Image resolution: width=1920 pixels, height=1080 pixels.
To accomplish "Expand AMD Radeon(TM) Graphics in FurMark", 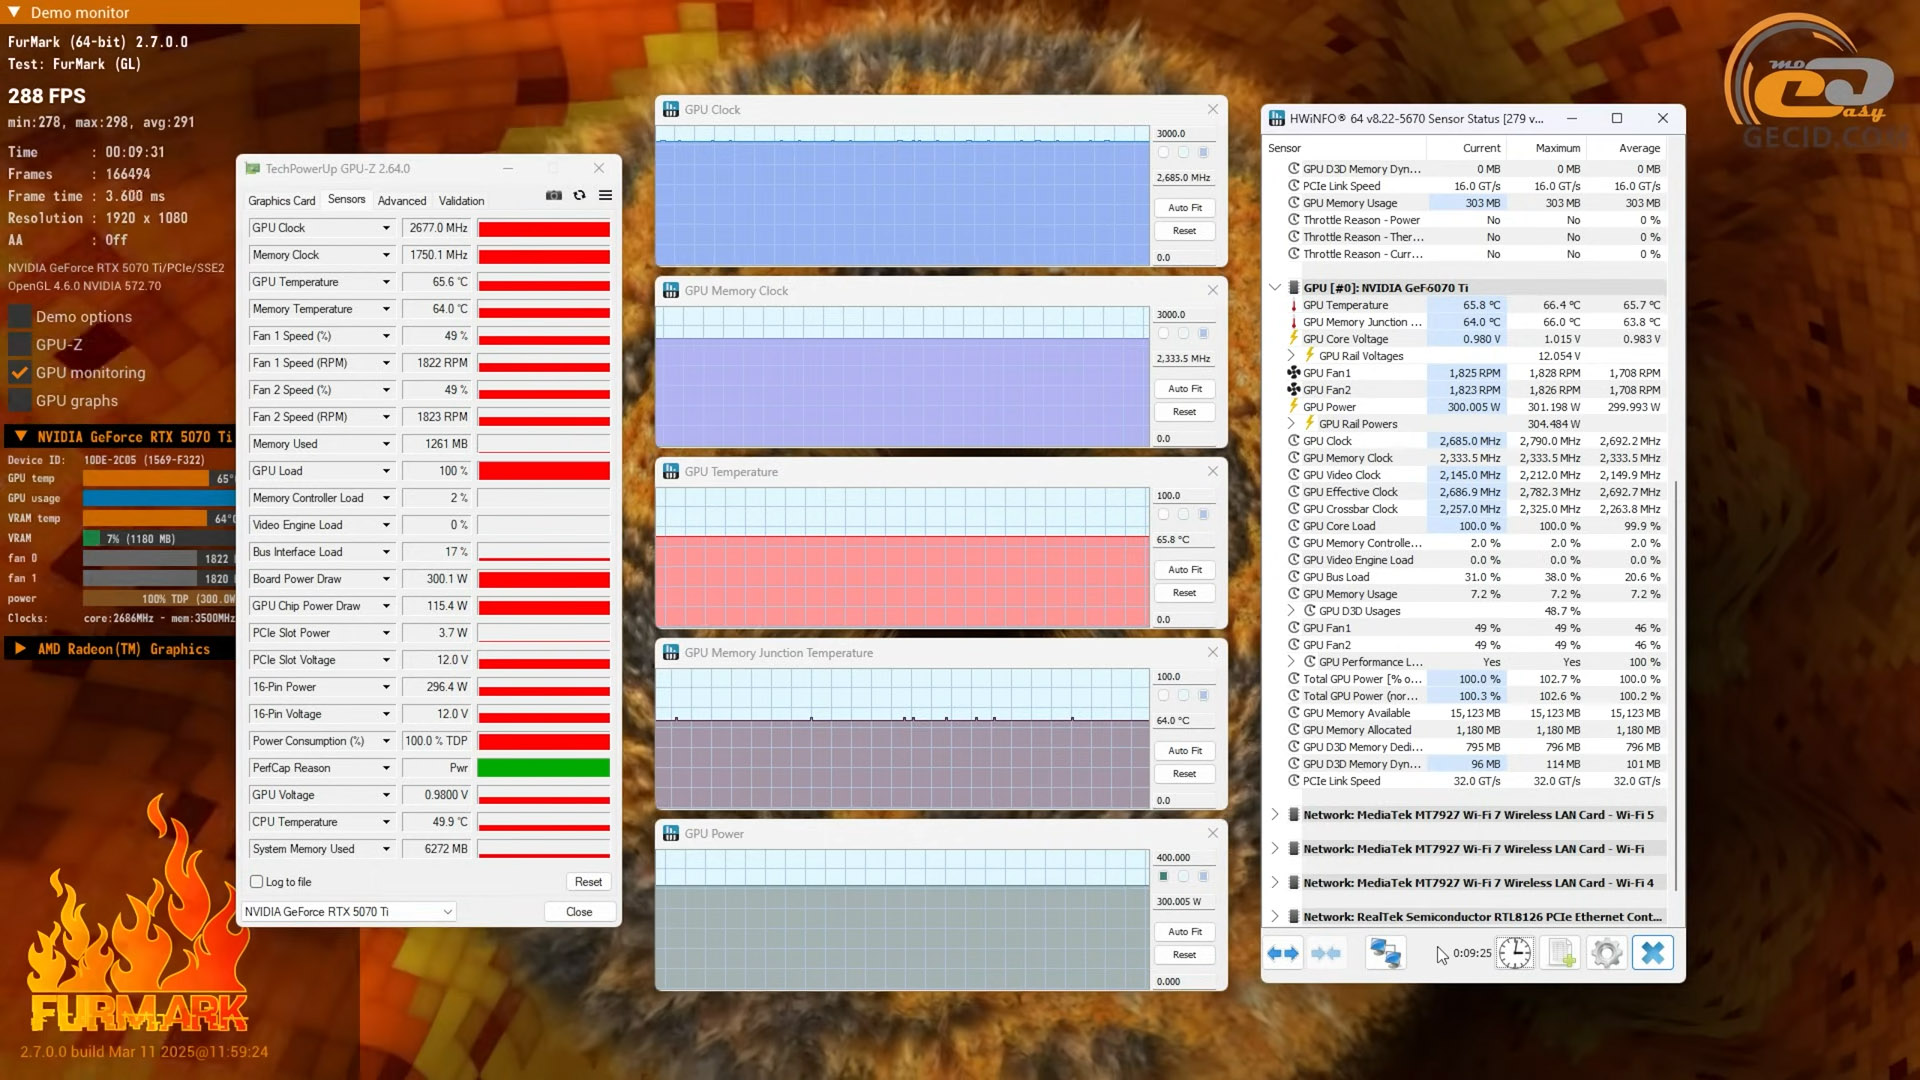I will click(x=19, y=649).
